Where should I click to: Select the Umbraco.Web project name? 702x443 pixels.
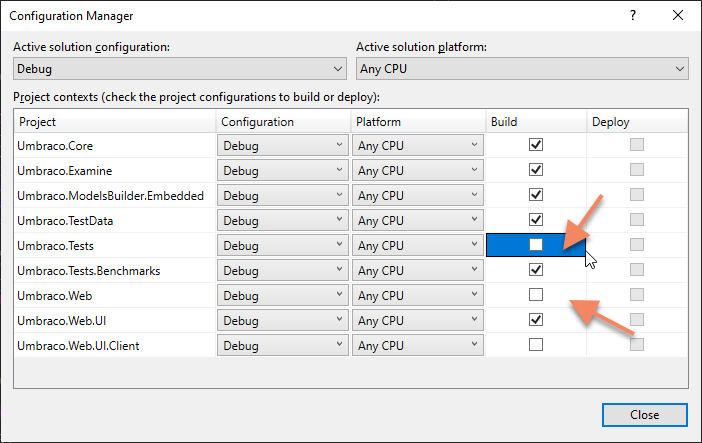55,296
